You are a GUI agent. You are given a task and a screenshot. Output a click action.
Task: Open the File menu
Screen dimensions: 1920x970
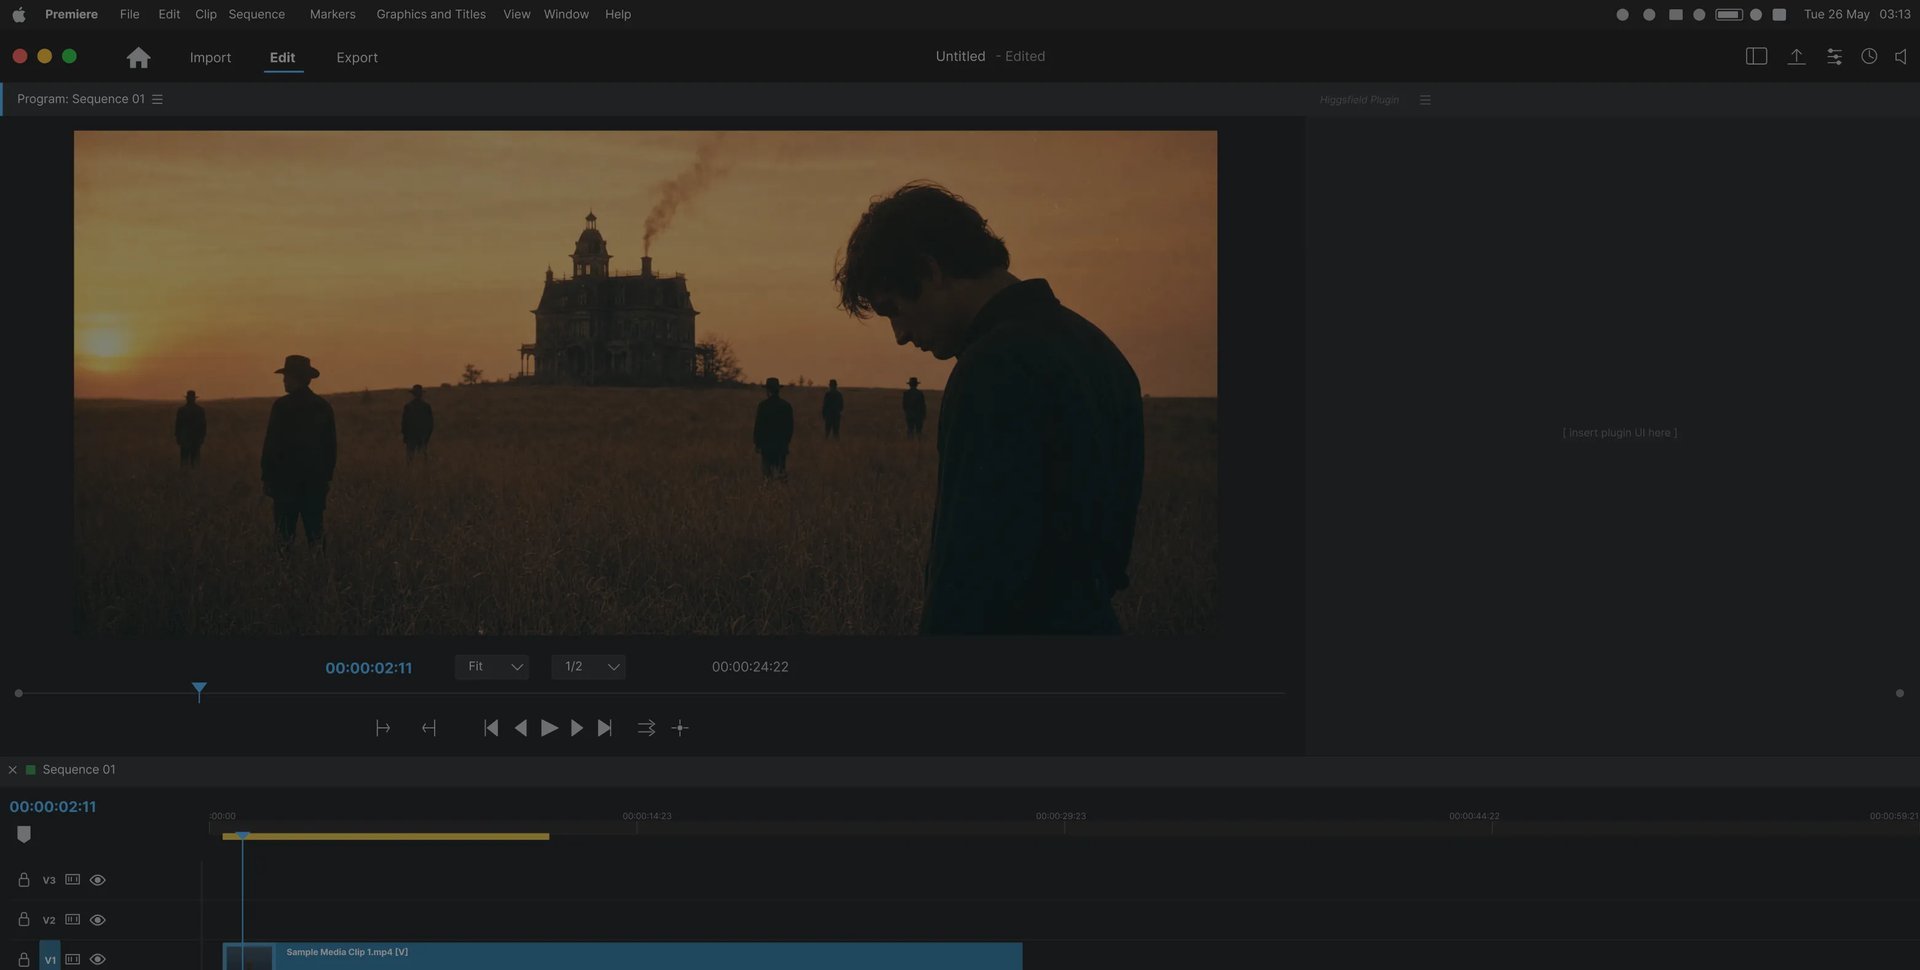coord(129,14)
